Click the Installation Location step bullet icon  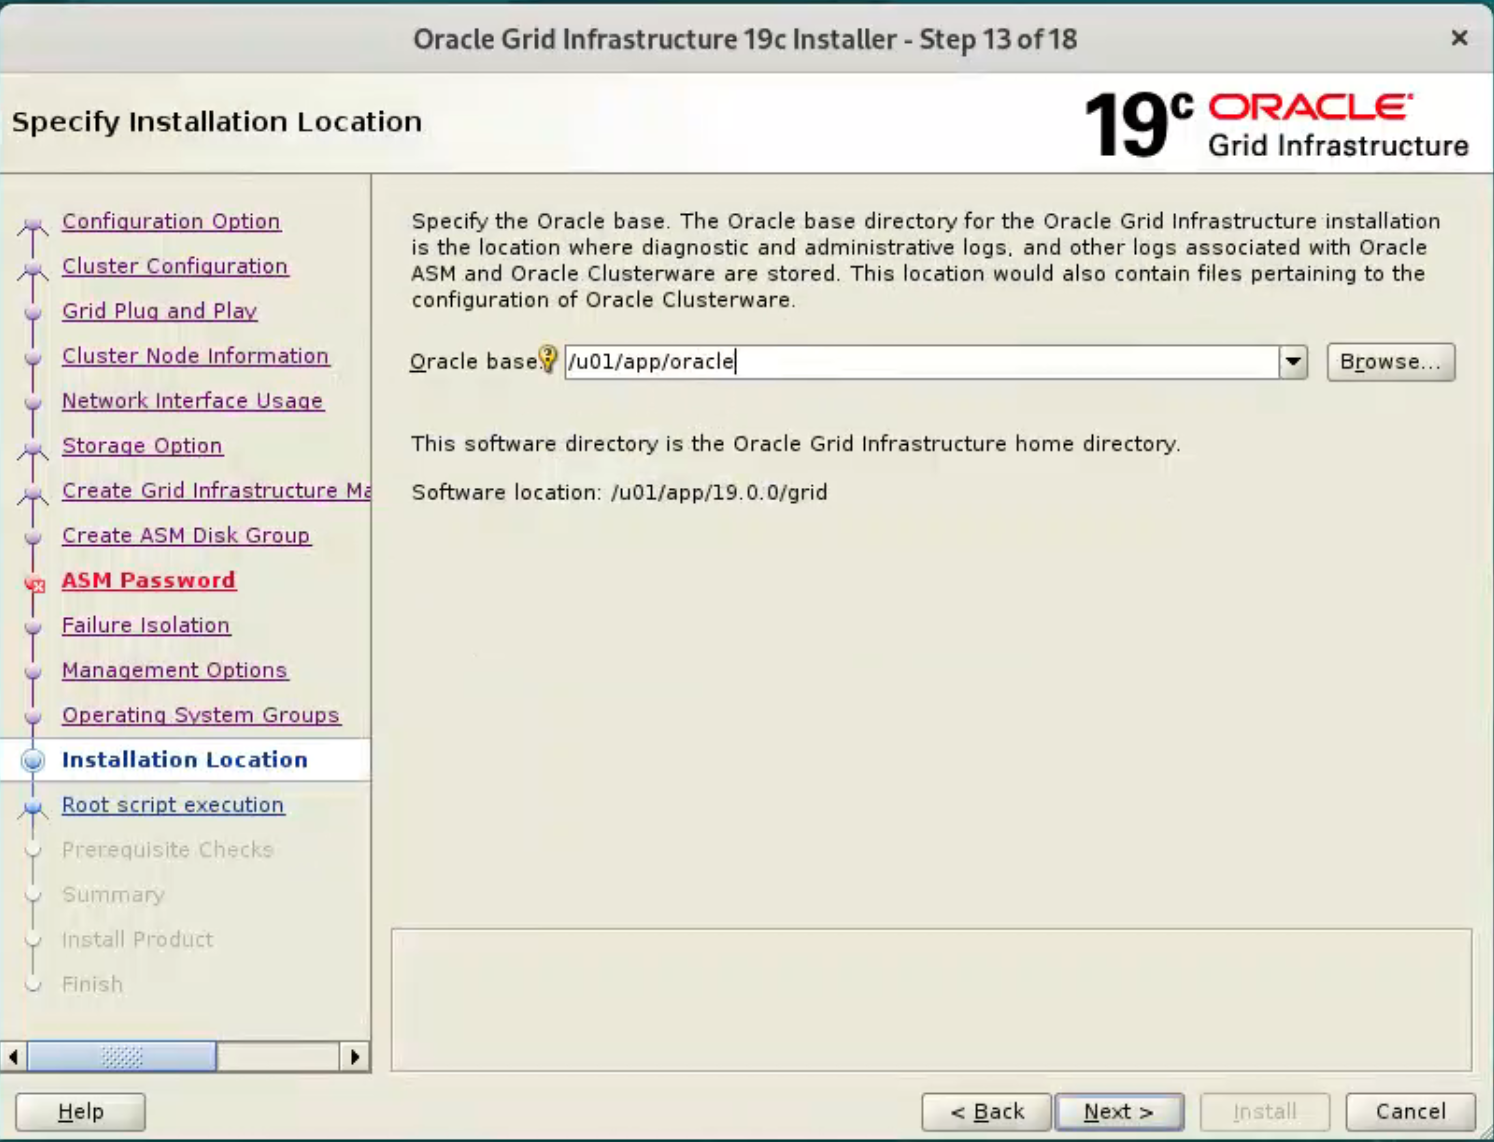33,760
